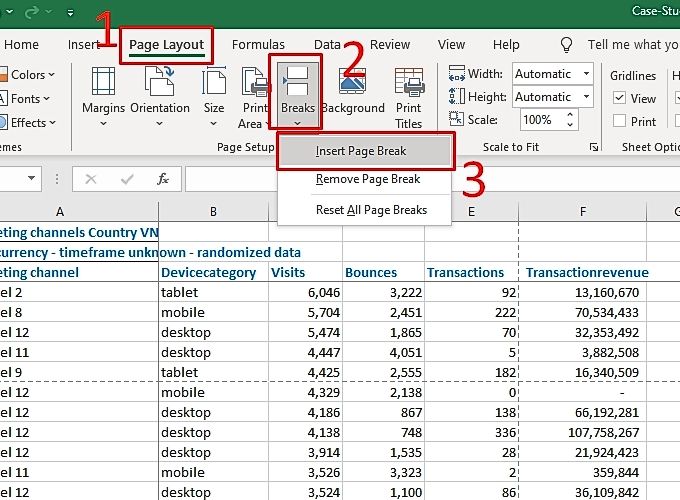Click into the formula bar input
680x500 pixels.
pyautogui.click(x=432, y=179)
